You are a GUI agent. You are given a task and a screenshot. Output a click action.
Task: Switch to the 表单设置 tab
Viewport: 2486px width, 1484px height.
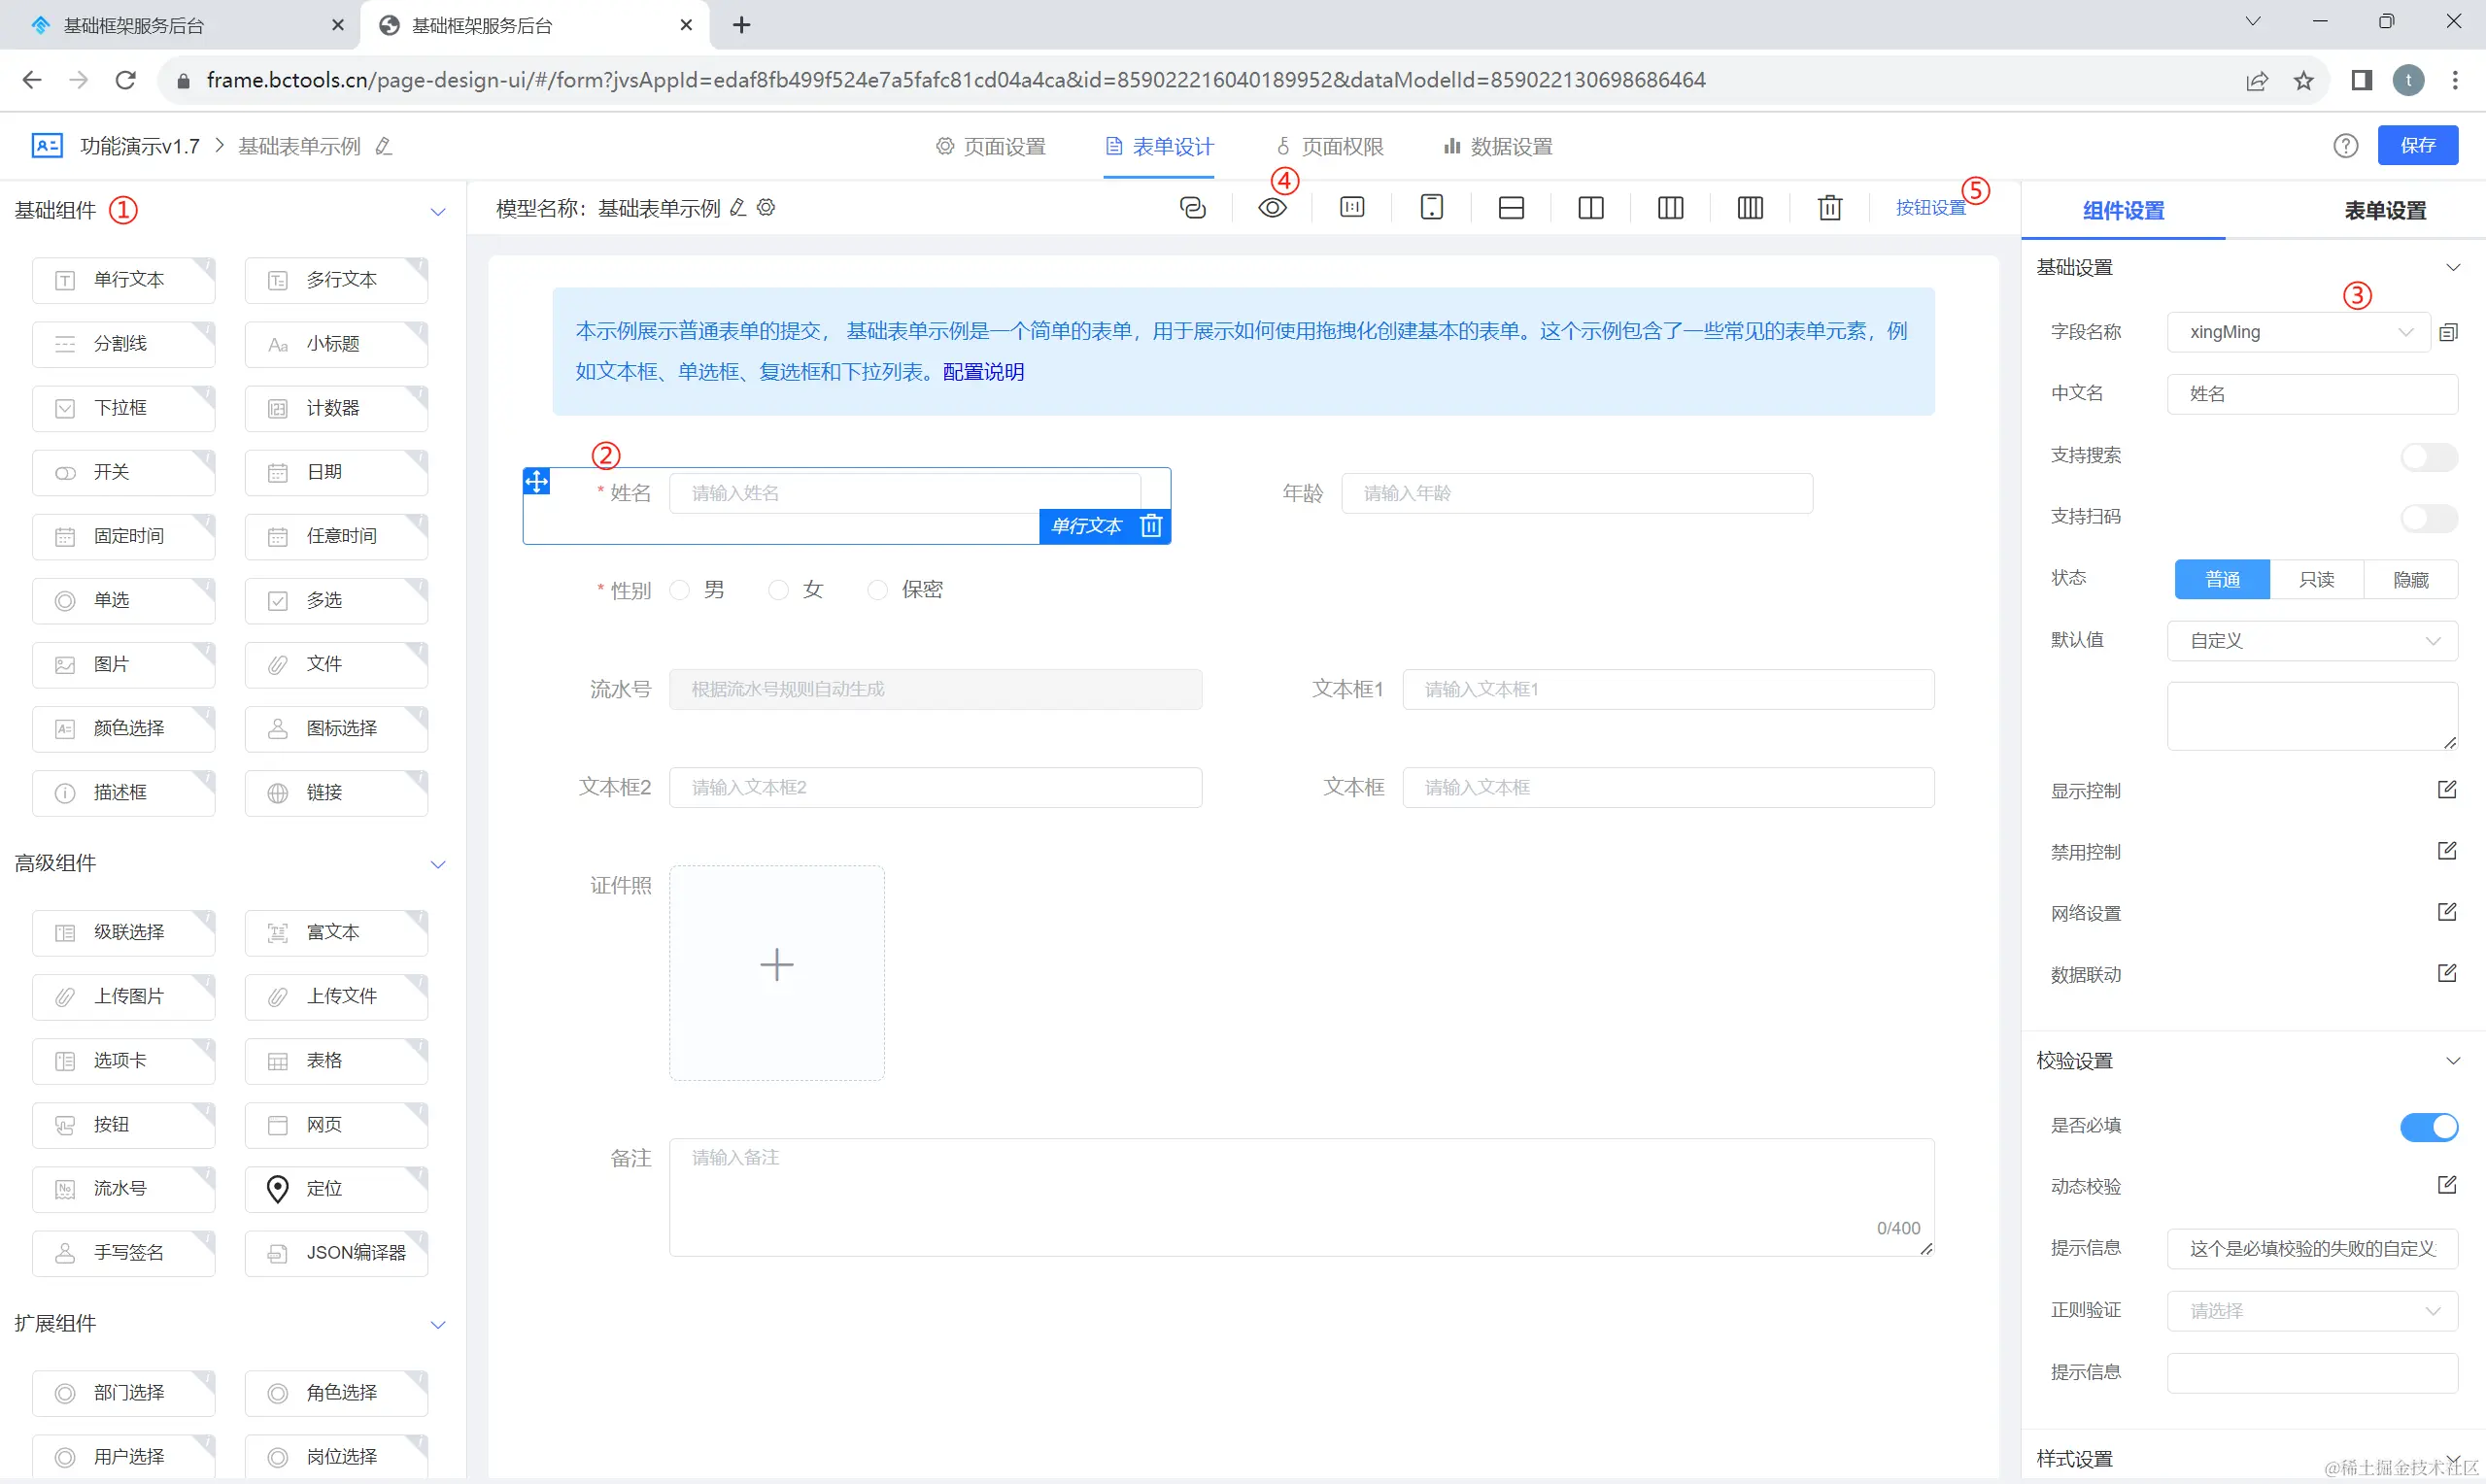(2384, 211)
